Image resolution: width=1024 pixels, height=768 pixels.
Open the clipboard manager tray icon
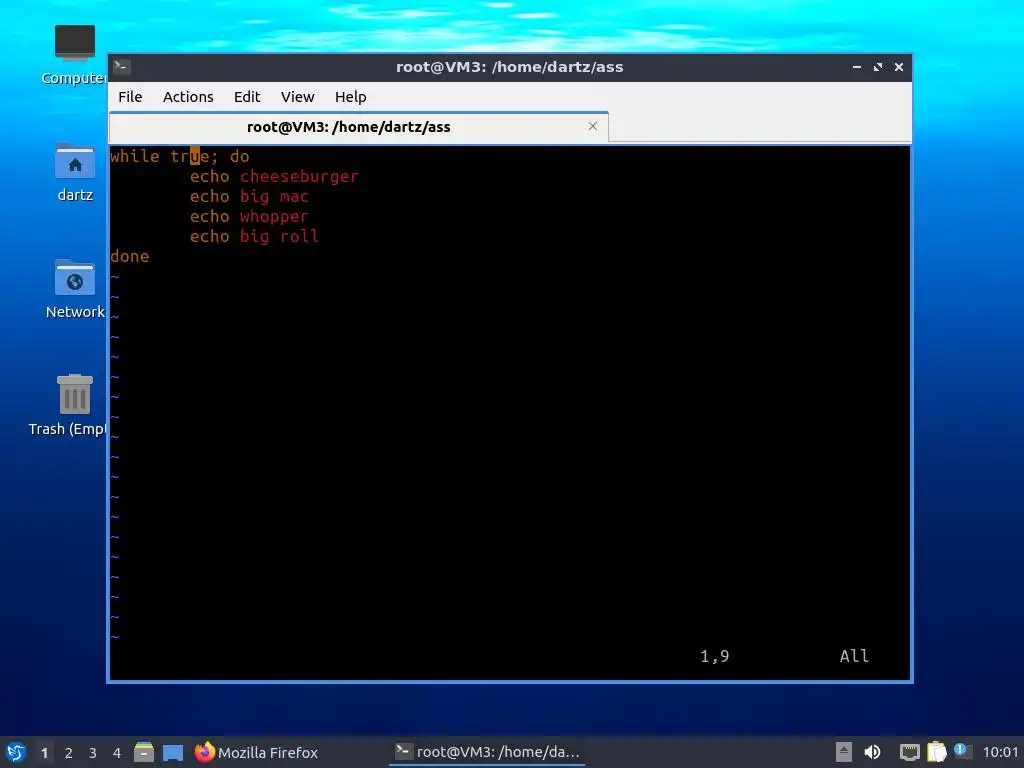click(x=936, y=752)
